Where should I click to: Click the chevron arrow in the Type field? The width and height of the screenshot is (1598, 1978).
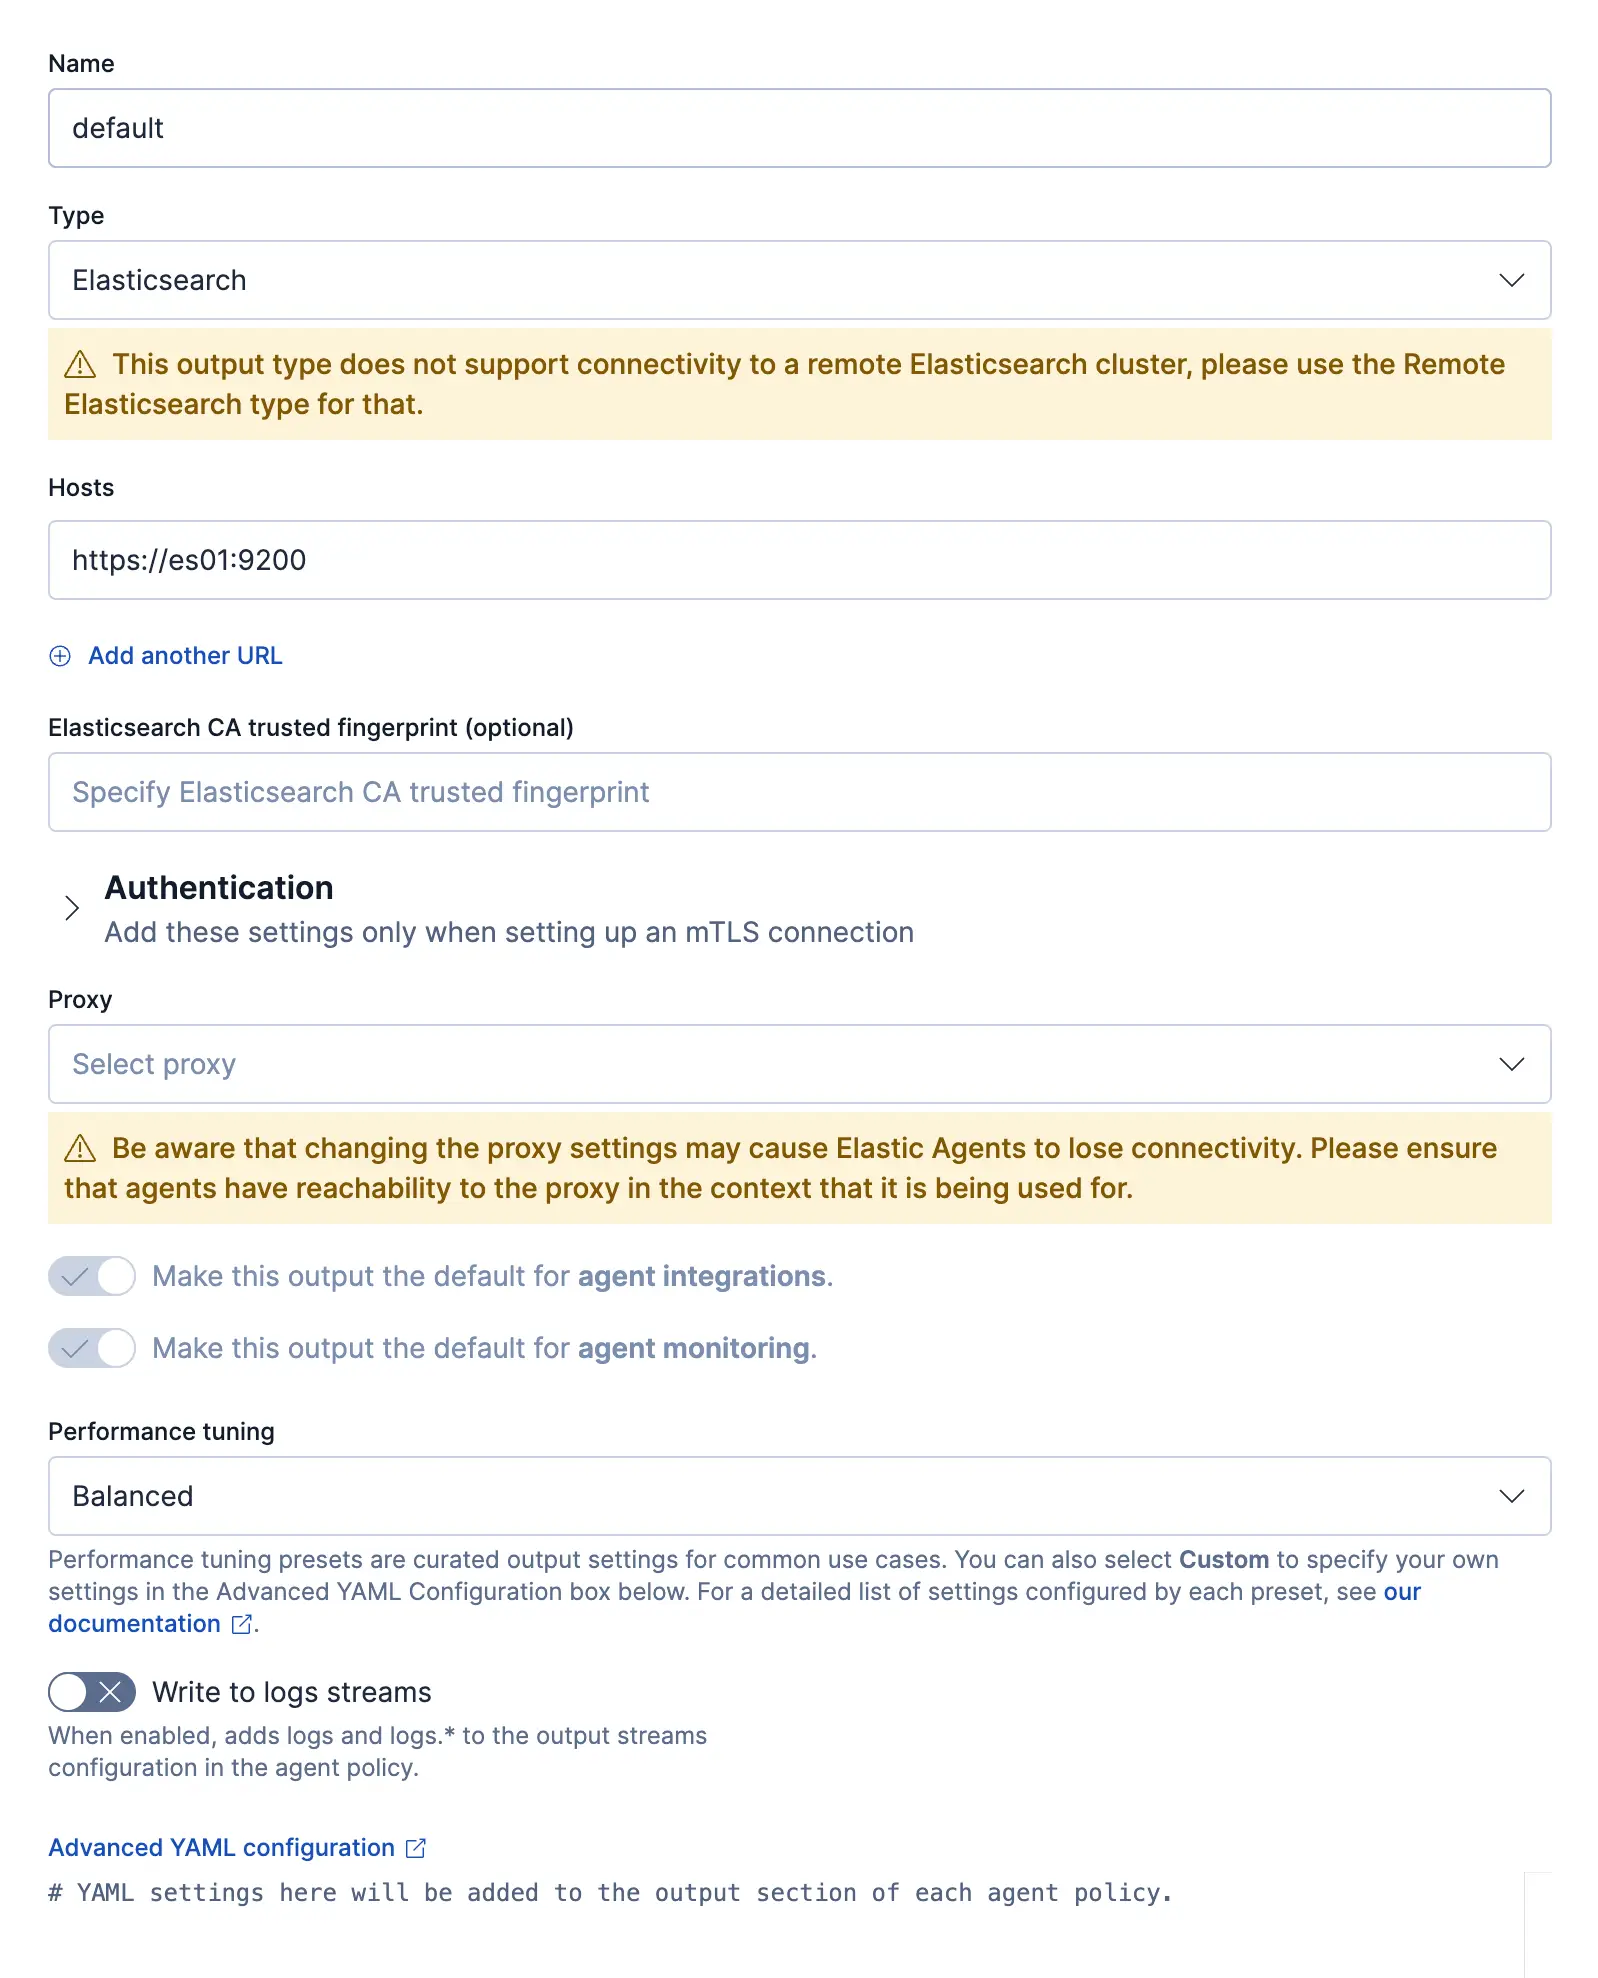(x=1511, y=280)
